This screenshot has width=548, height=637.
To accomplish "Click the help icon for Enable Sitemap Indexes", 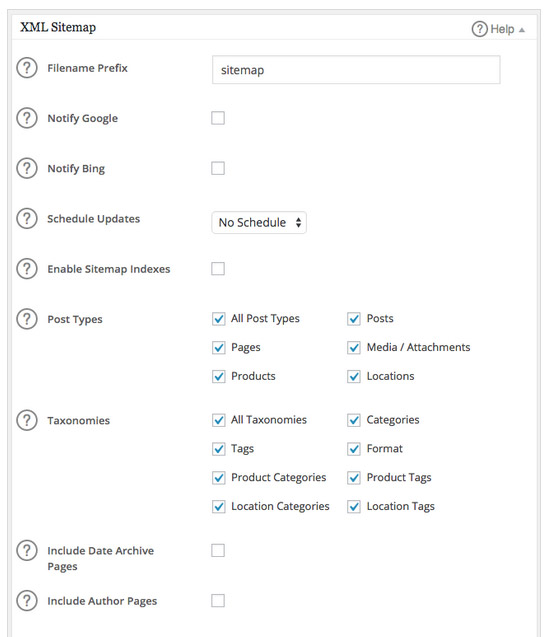I will (x=27, y=269).
